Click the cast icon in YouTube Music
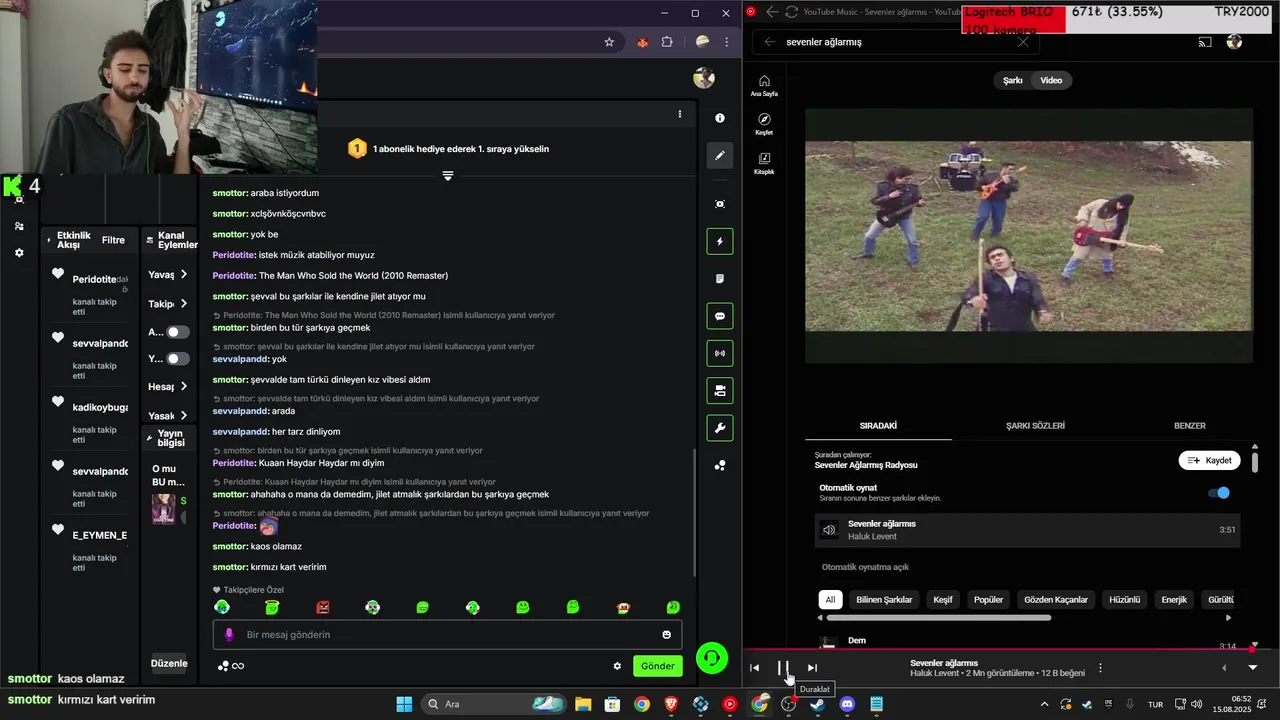Screen dimensions: 1280x720 1205,42
